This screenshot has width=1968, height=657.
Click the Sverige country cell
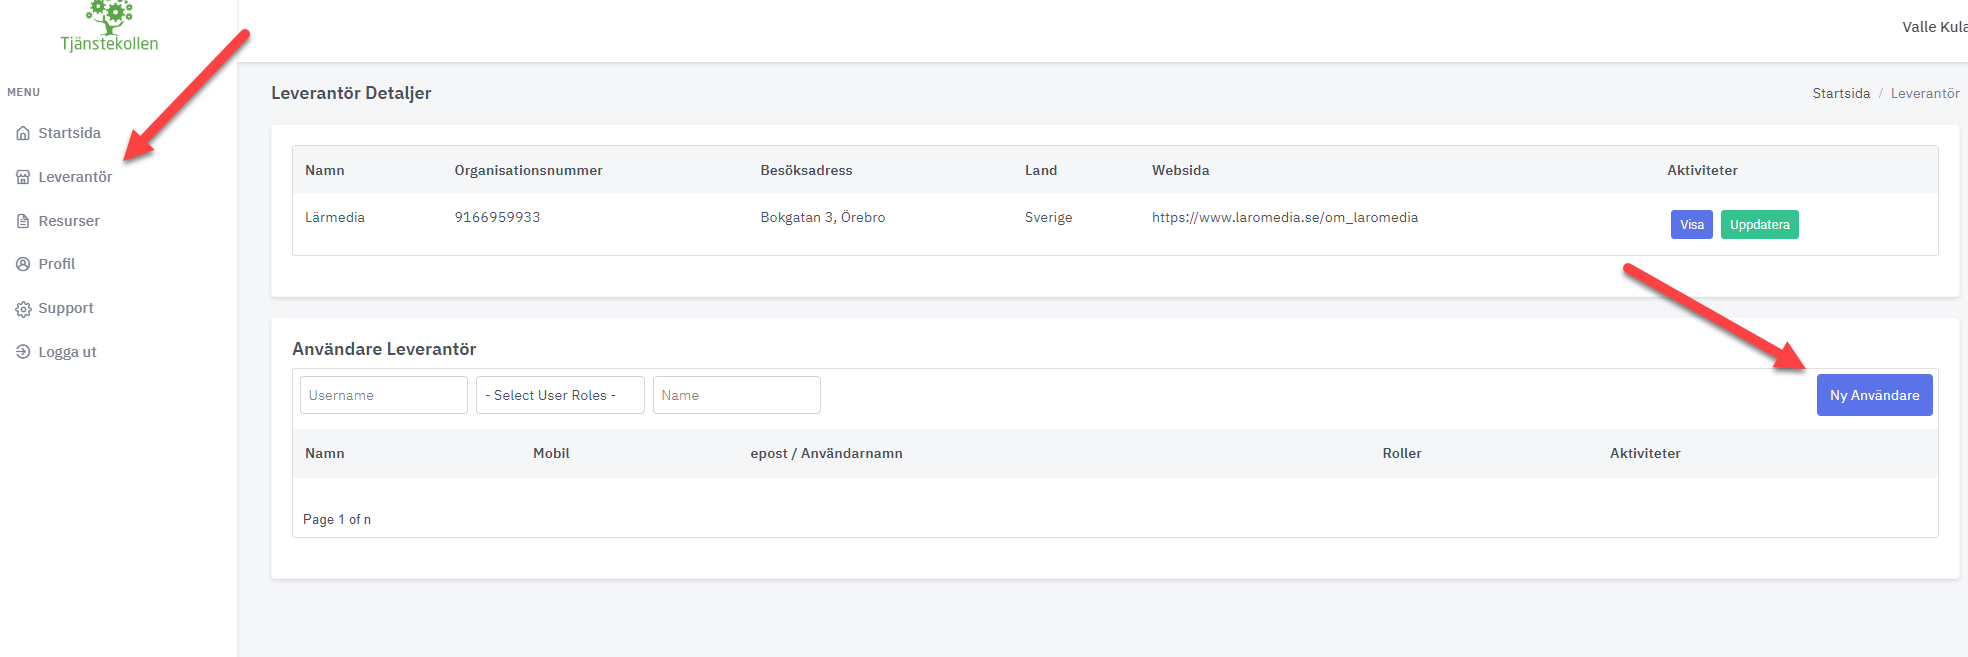[1048, 217]
